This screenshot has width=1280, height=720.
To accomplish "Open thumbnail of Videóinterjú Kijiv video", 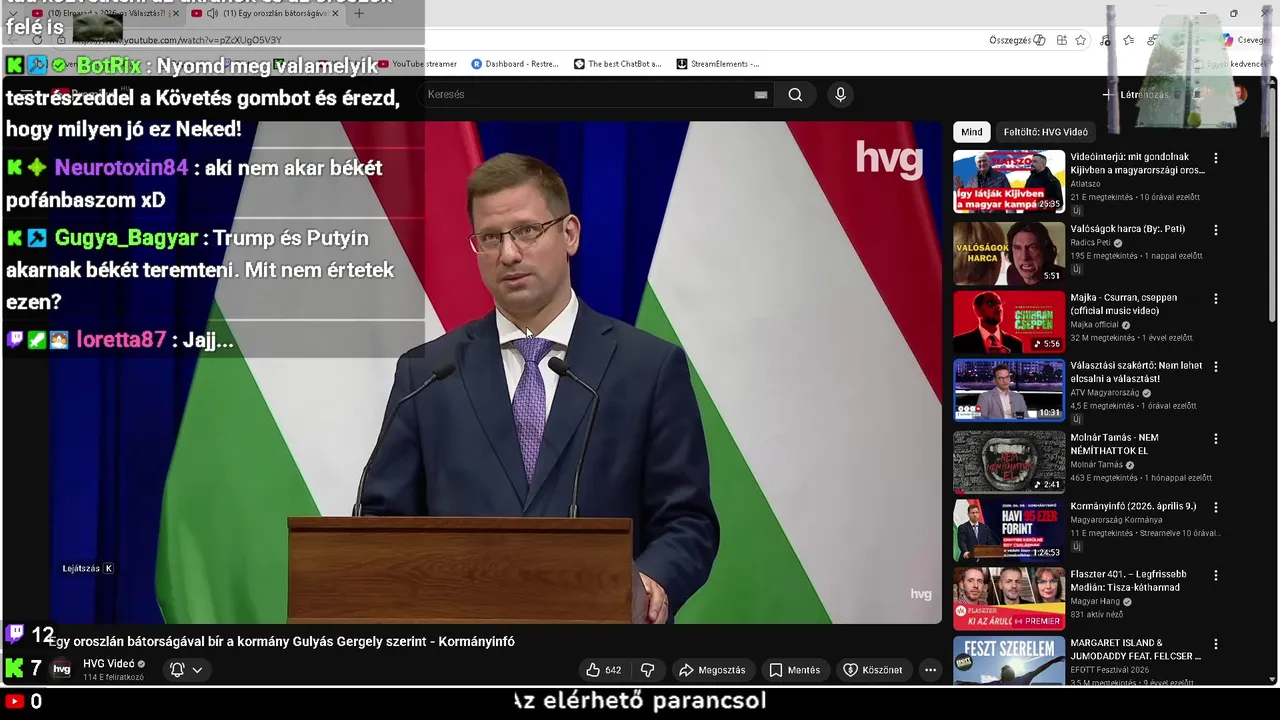I will point(1009,182).
